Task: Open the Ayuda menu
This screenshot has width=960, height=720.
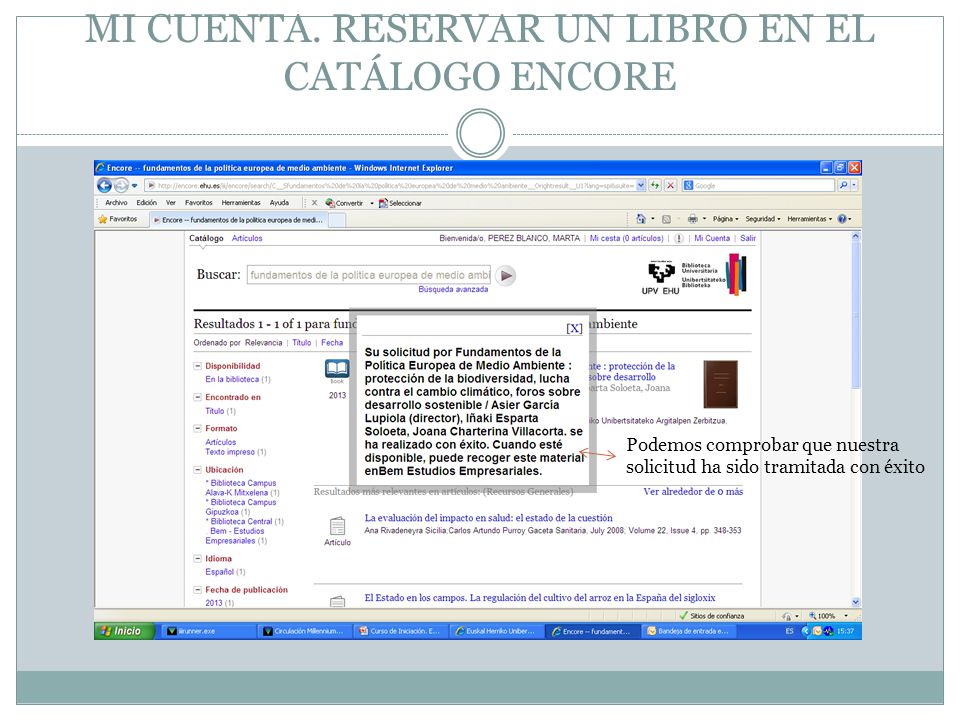Action: pyautogui.click(x=279, y=203)
